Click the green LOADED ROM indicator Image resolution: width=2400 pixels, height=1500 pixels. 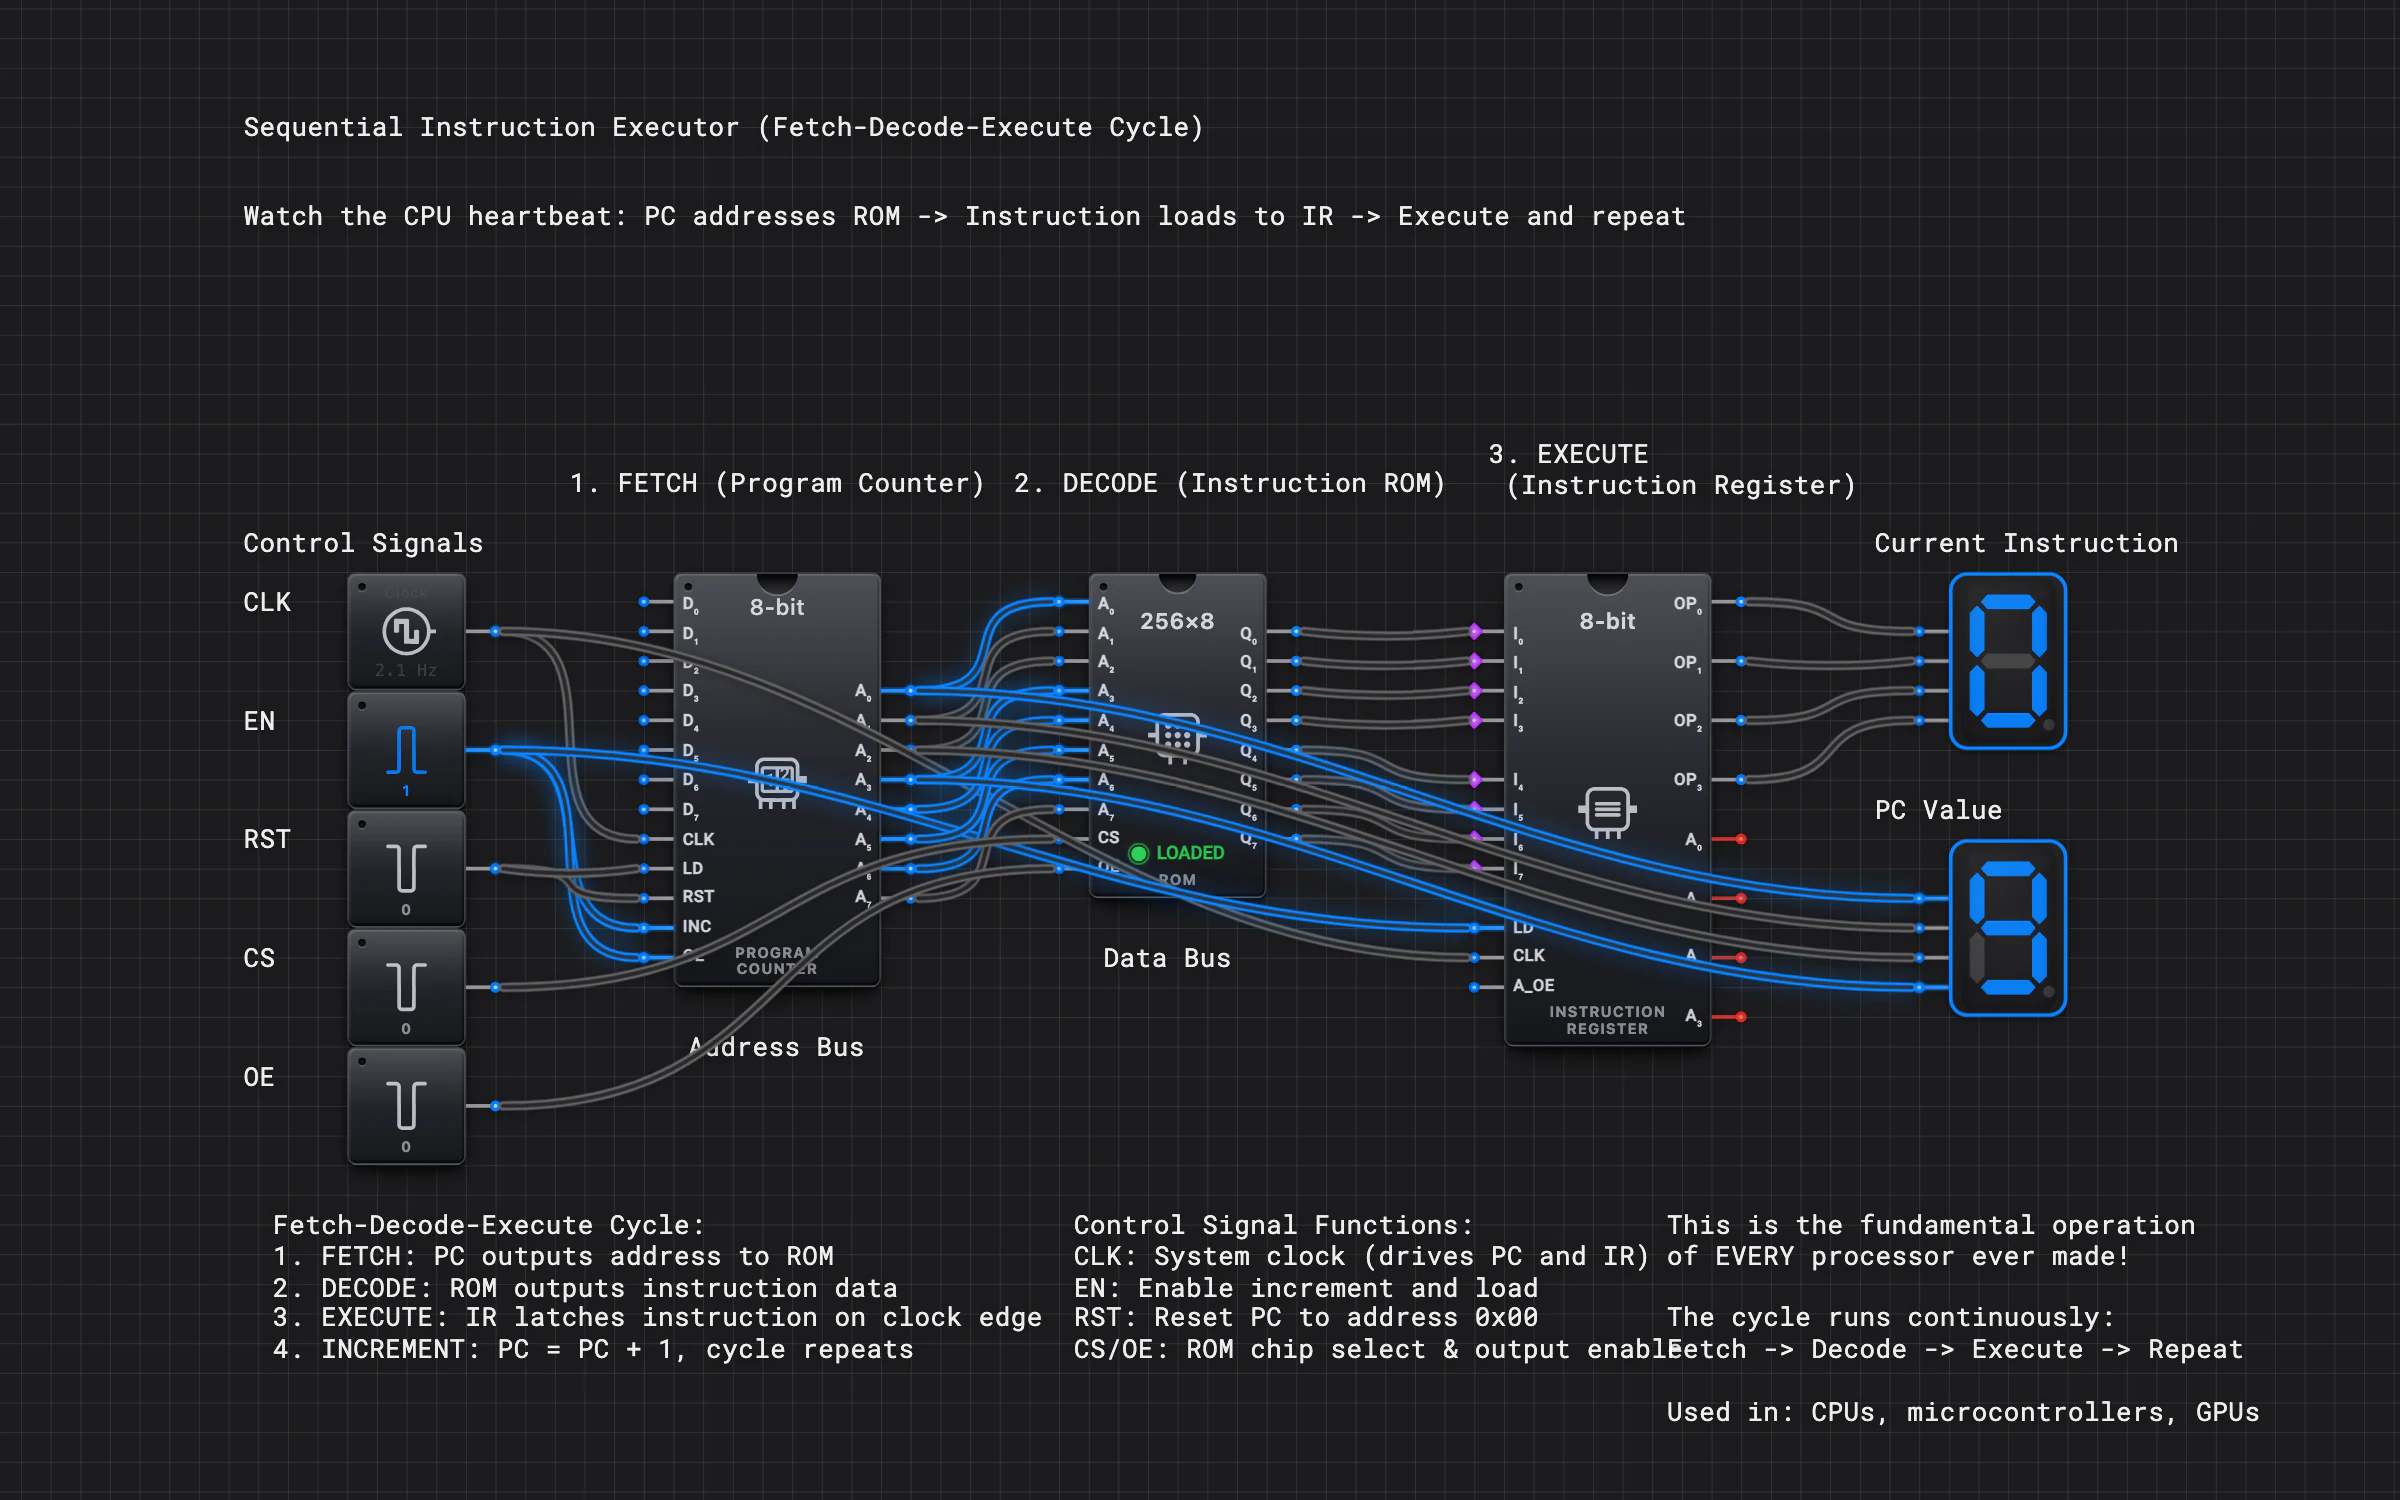pyautogui.click(x=1177, y=853)
